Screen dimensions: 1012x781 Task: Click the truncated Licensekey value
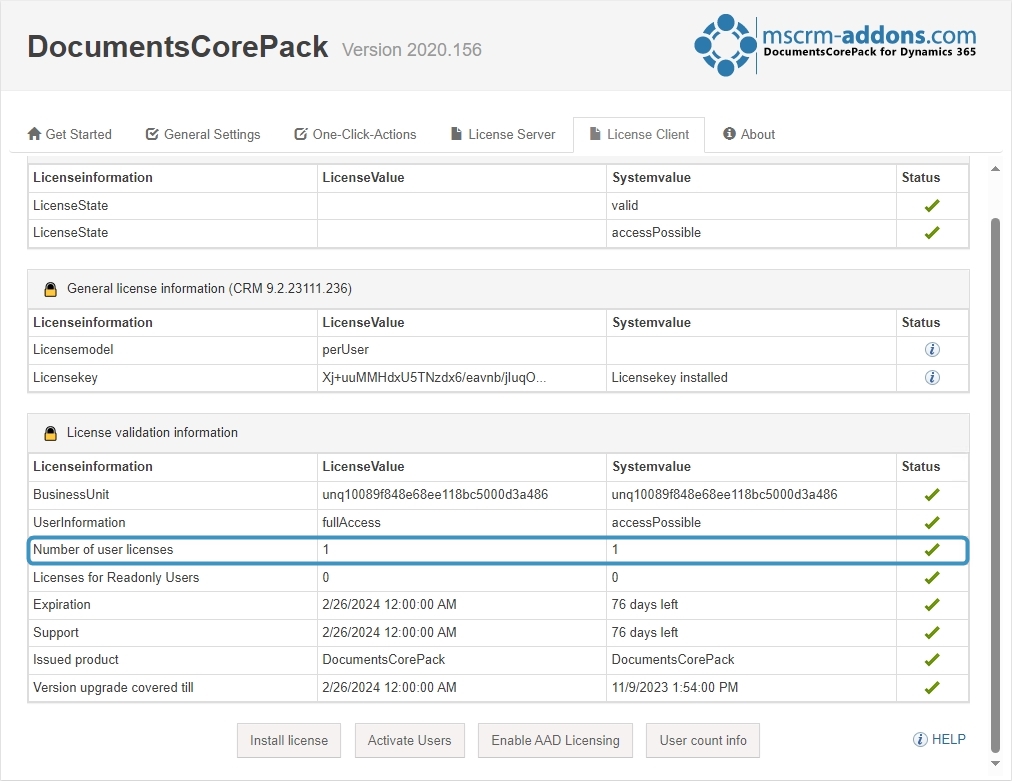pos(434,378)
